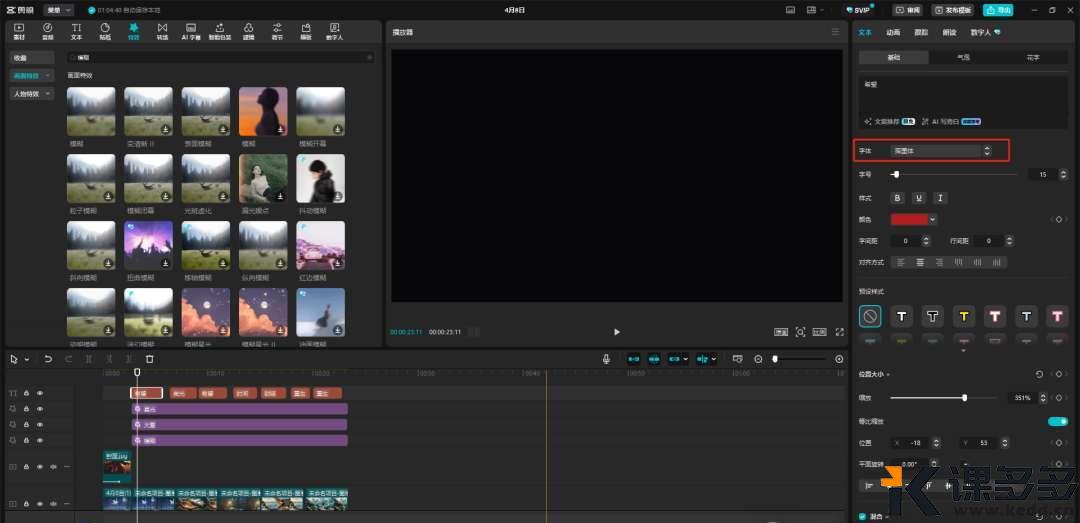Lock the cover image track

point(26,466)
